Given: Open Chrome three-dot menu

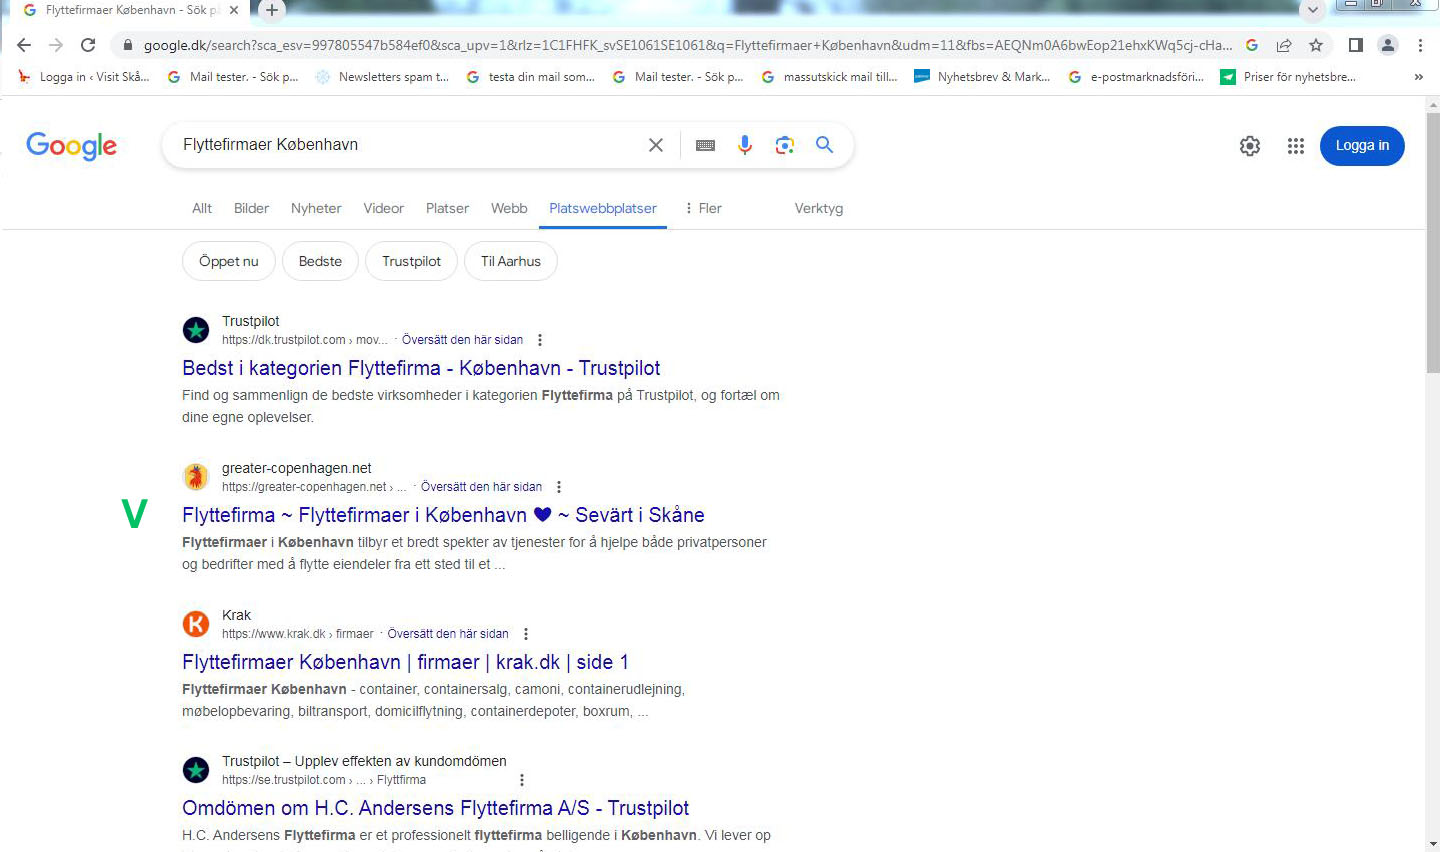Looking at the screenshot, I should 1420,45.
